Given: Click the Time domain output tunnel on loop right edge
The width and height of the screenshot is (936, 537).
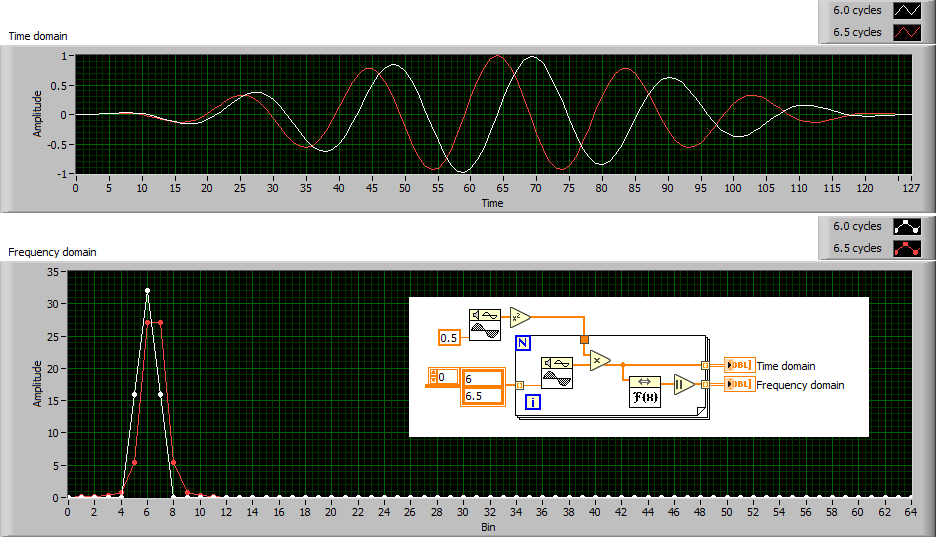Looking at the screenshot, I should click(705, 365).
